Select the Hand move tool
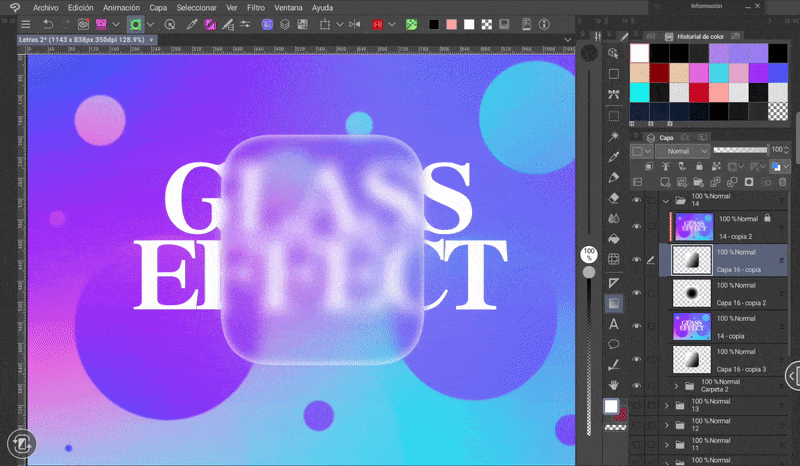Image resolution: width=800 pixels, height=466 pixels. [x=614, y=385]
